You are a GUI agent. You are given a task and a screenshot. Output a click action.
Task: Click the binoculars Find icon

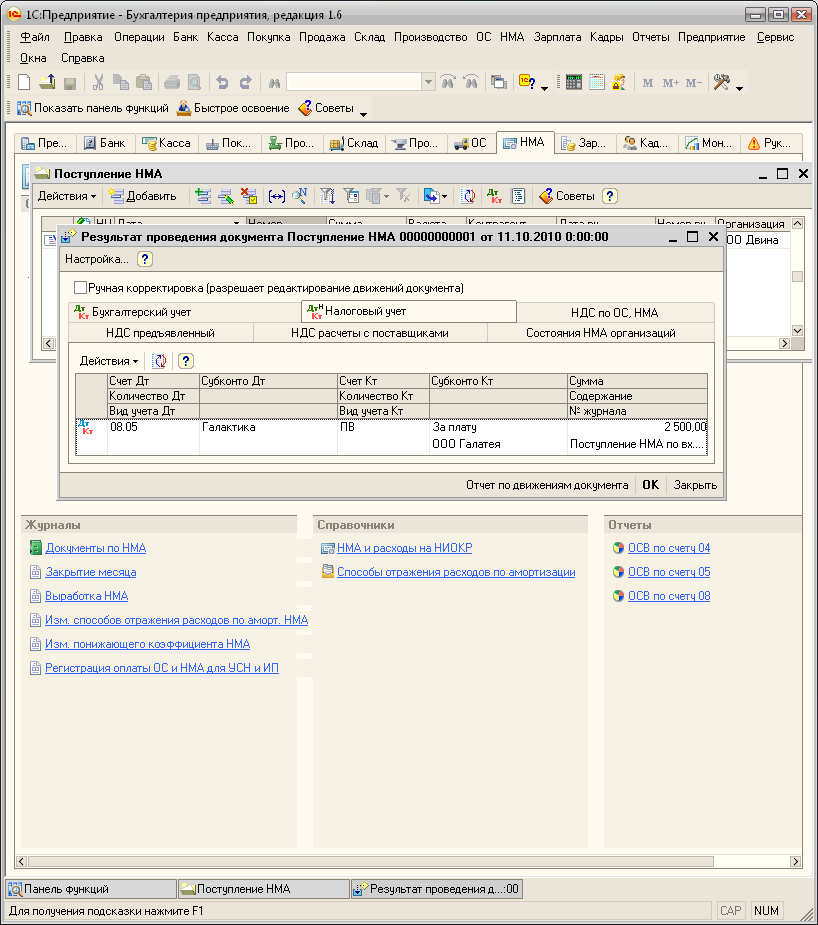(x=274, y=83)
